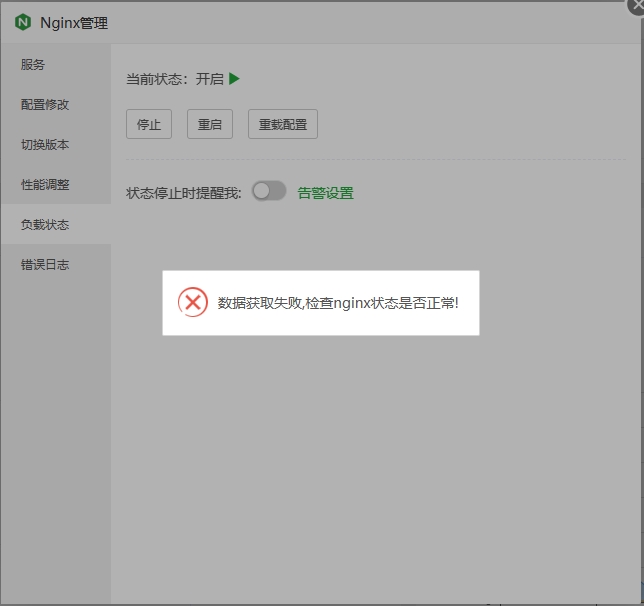Image resolution: width=644 pixels, height=606 pixels.
Task: View 错误日志 tab
Action: [55, 264]
